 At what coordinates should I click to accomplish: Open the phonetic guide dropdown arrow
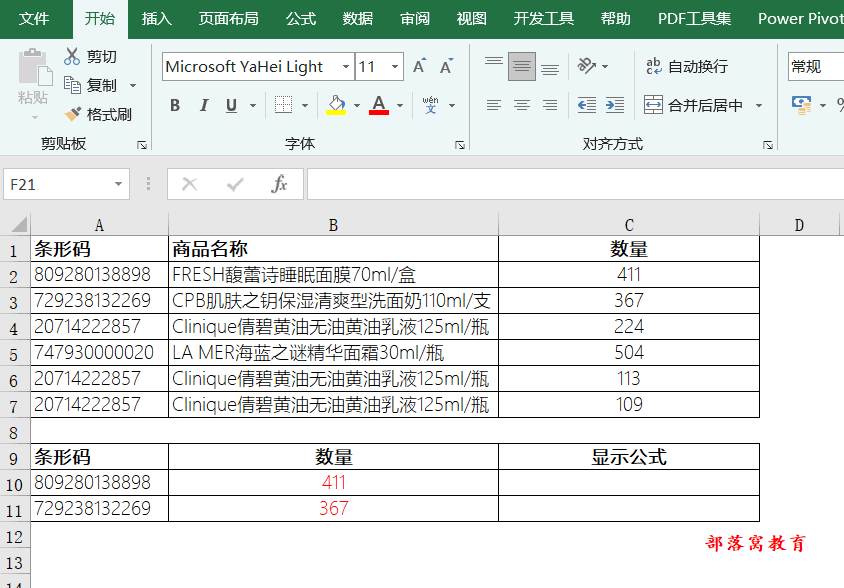[452, 106]
